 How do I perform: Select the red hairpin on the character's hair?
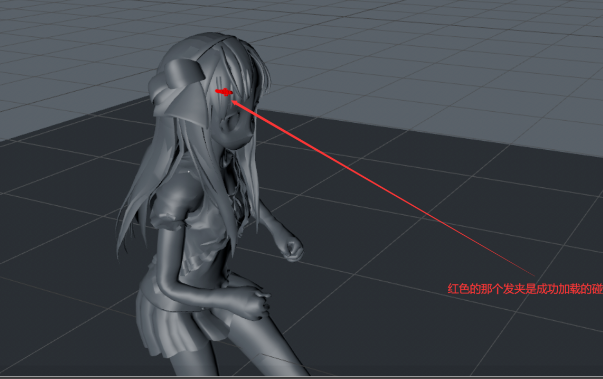coord(223,92)
